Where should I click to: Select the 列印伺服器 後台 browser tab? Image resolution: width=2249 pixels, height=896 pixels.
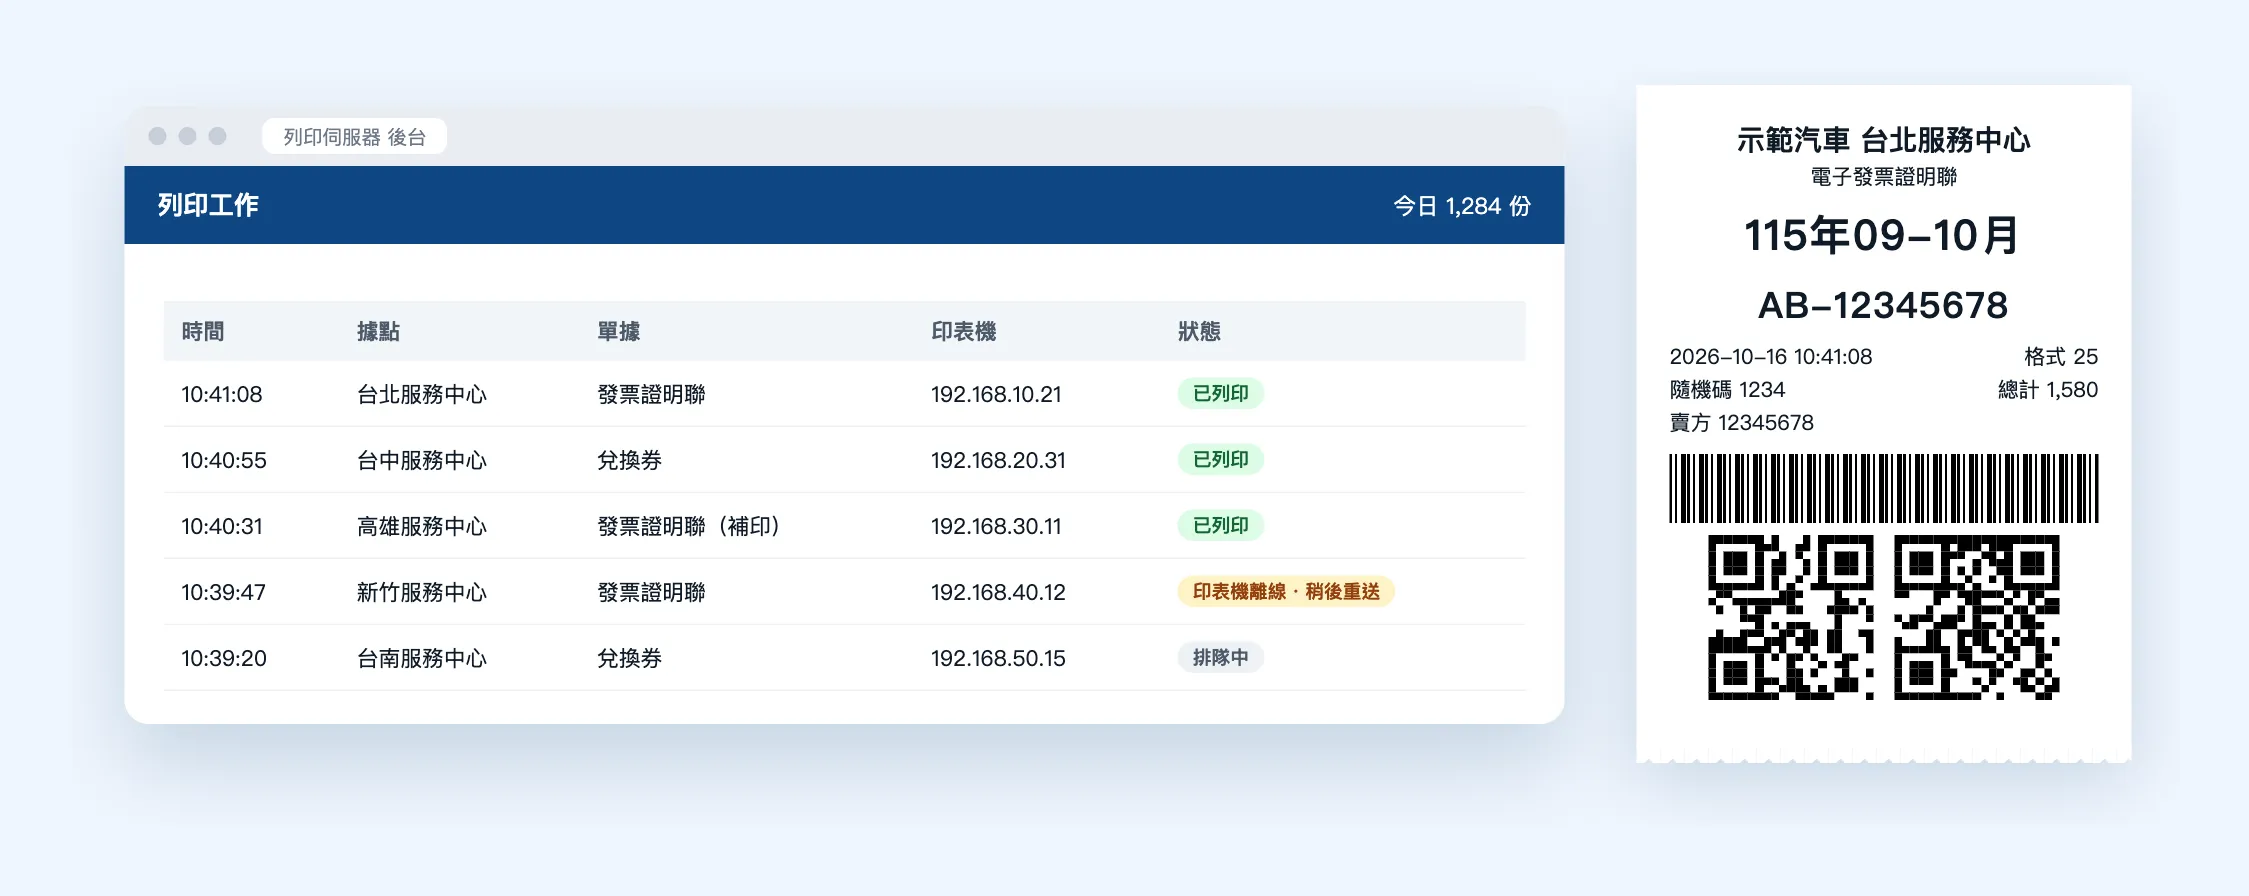[354, 136]
